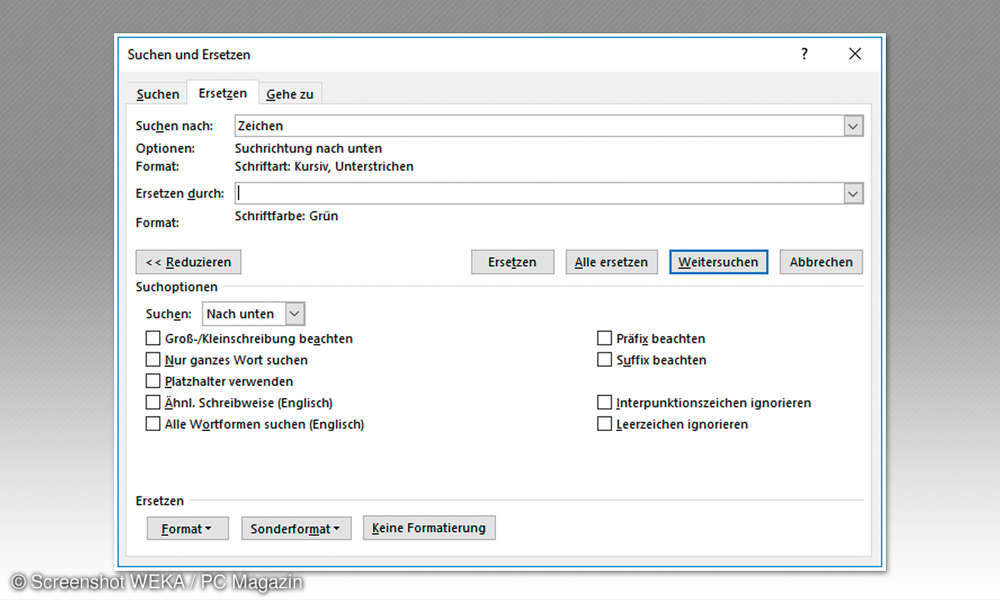This screenshot has height=600, width=1000.
Task: Collapse options with the Reduzieren button
Action: point(188,262)
